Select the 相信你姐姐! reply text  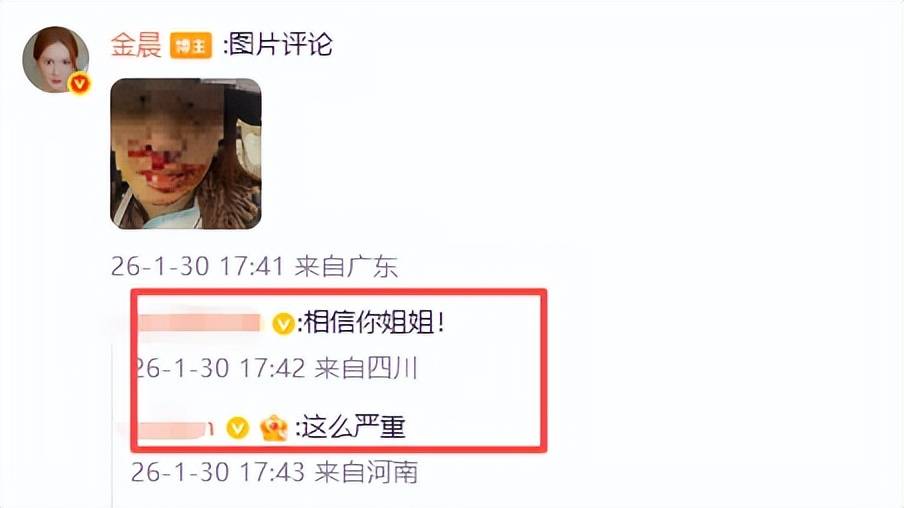[374, 322]
